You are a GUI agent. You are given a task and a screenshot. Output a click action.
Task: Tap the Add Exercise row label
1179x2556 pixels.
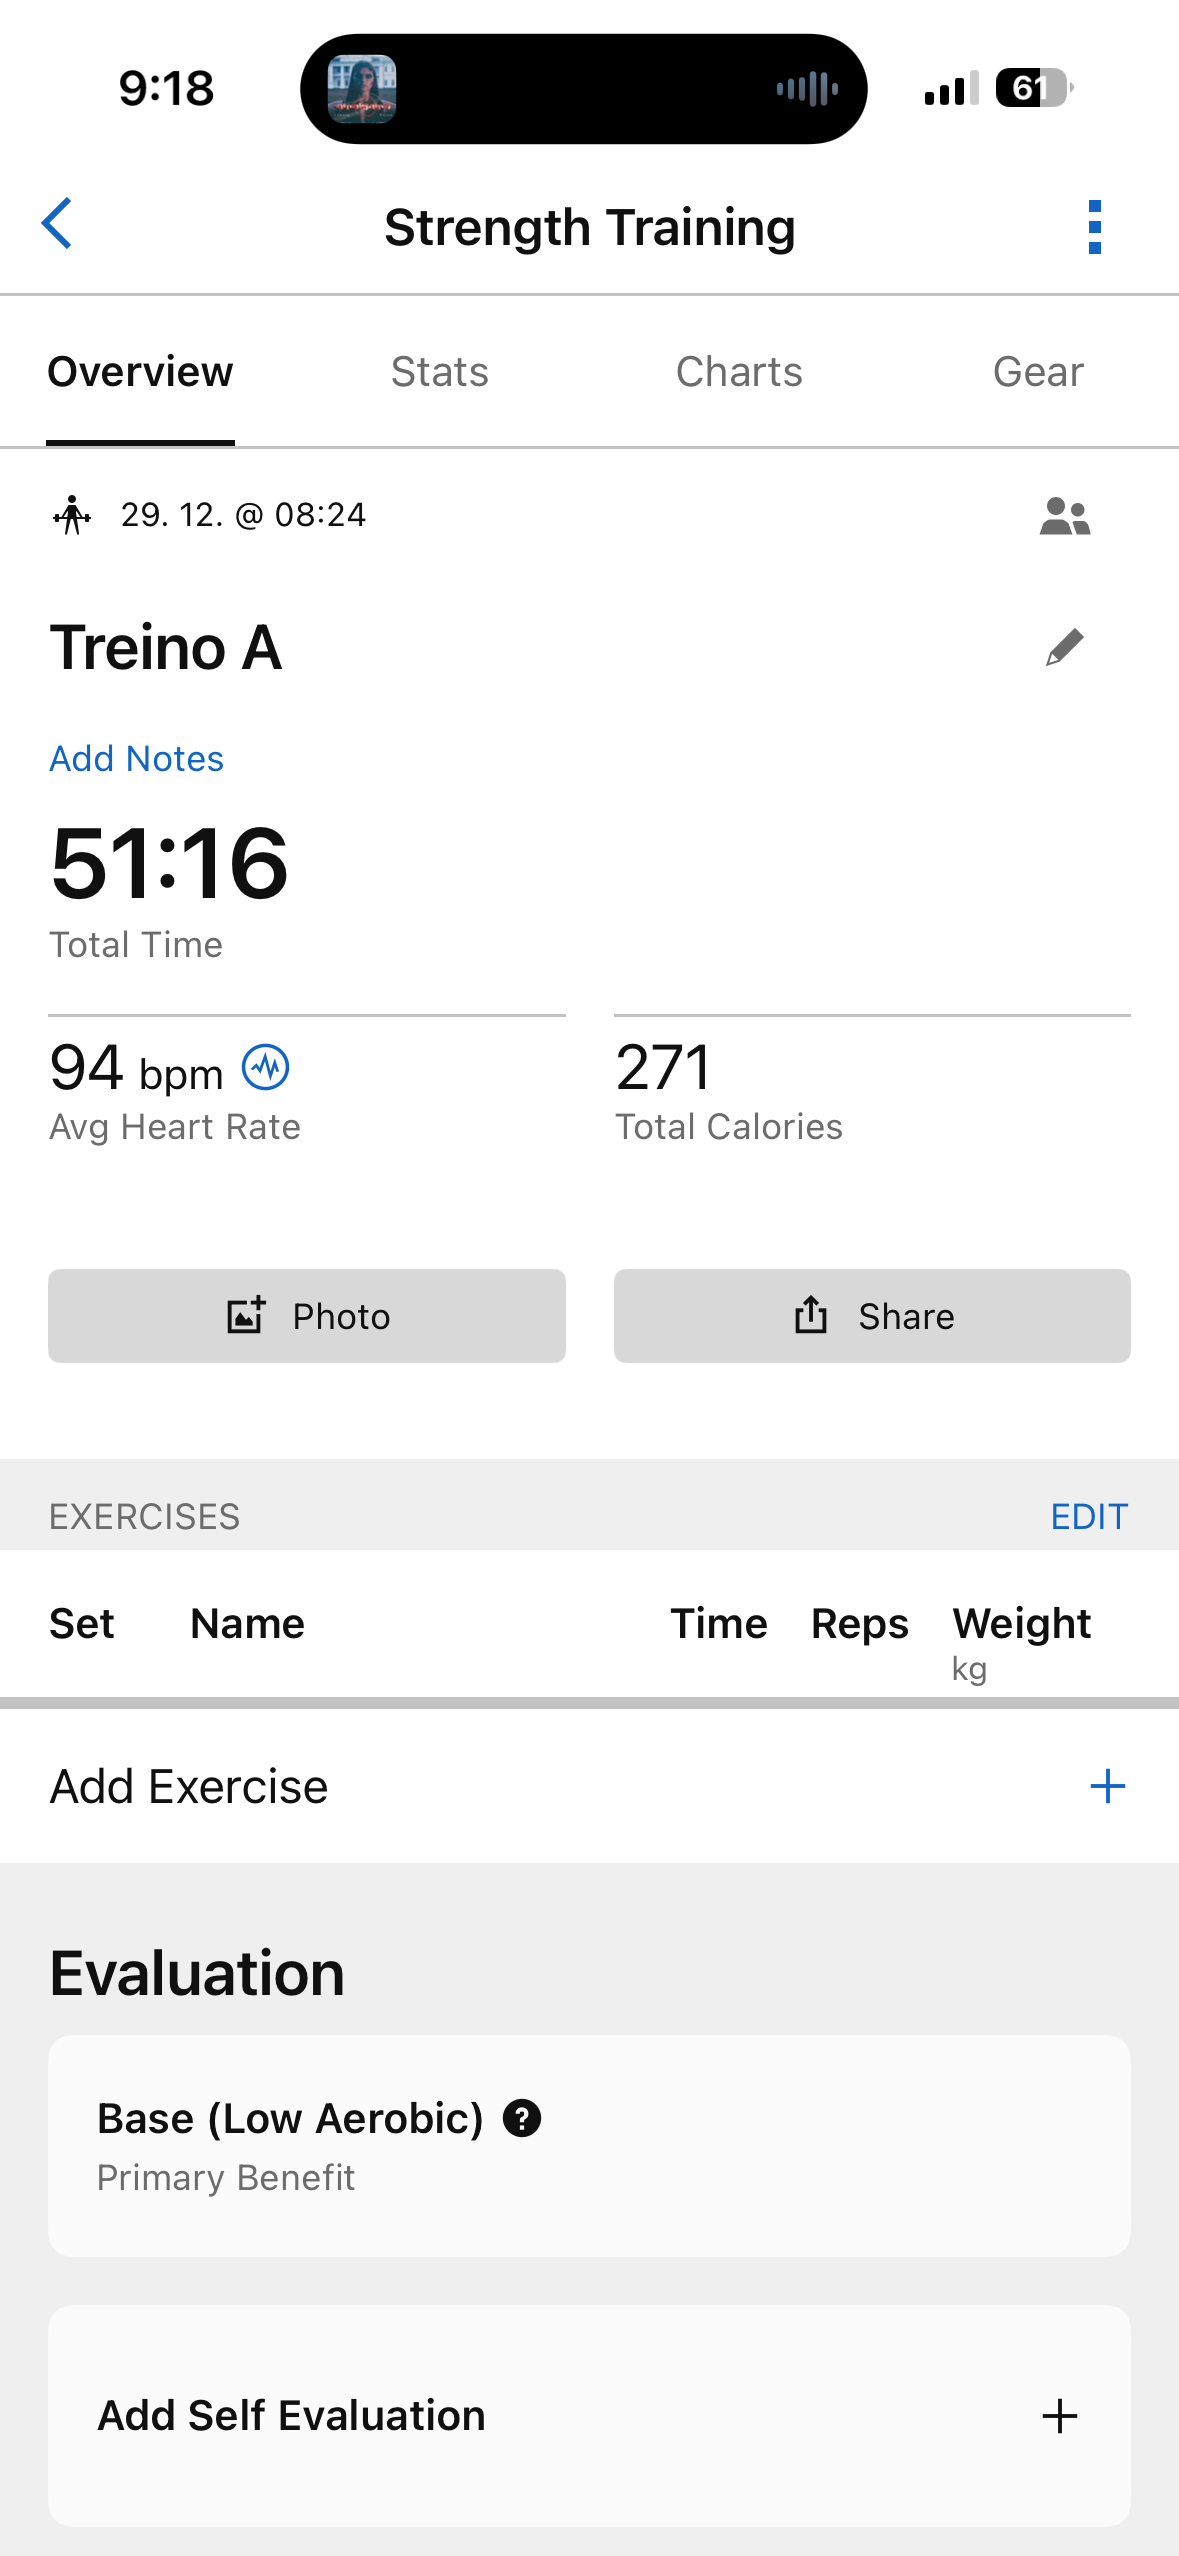pos(189,1786)
